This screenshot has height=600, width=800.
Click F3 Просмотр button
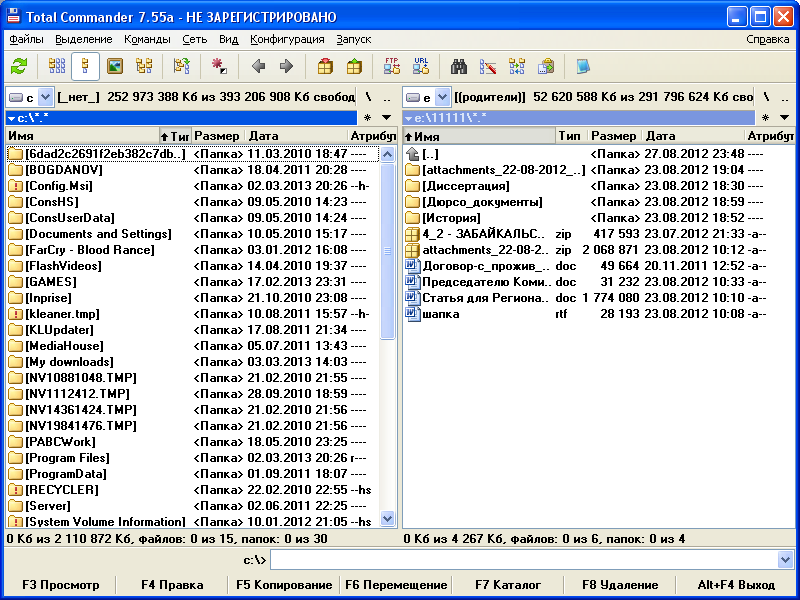tap(61, 585)
